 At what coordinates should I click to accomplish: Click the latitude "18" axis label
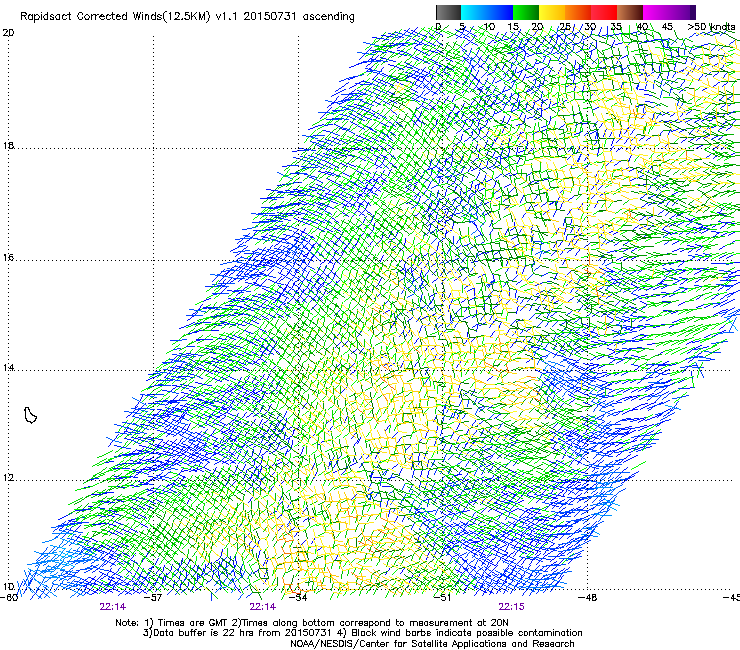(8, 145)
